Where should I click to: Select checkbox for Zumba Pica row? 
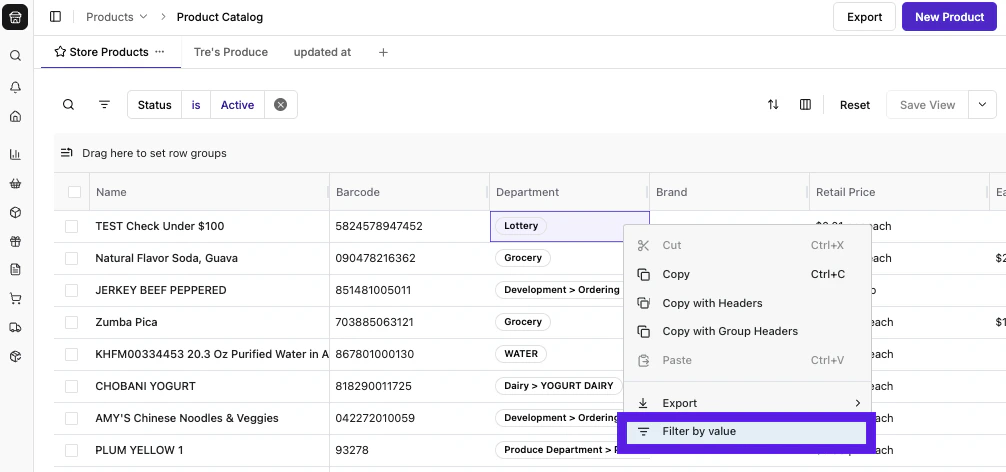click(x=72, y=322)
